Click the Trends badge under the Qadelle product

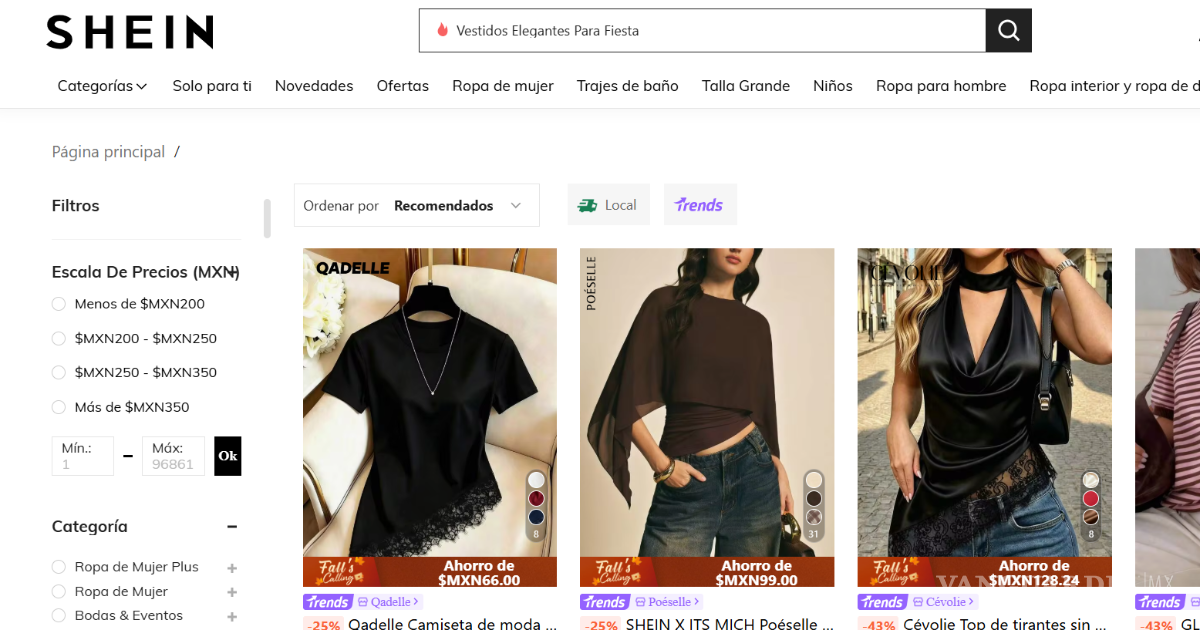[328, 602]
